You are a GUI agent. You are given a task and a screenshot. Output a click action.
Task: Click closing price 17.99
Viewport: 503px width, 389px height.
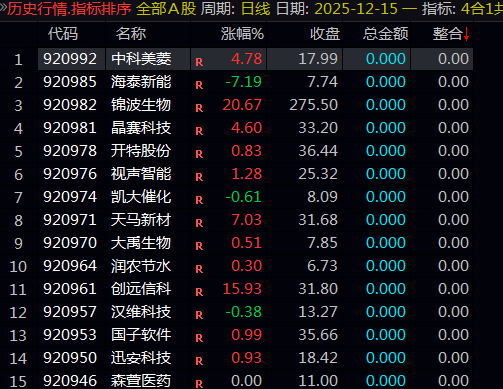[x=318, y=59]
